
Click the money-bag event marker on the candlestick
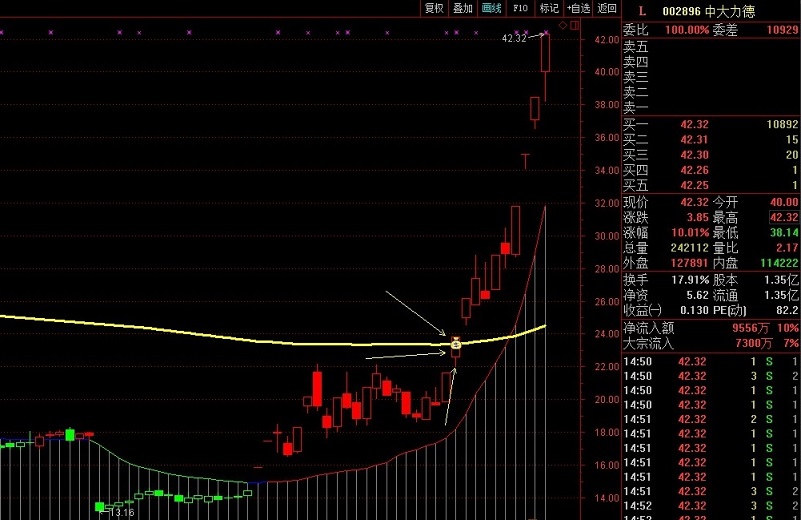[456, 343]
